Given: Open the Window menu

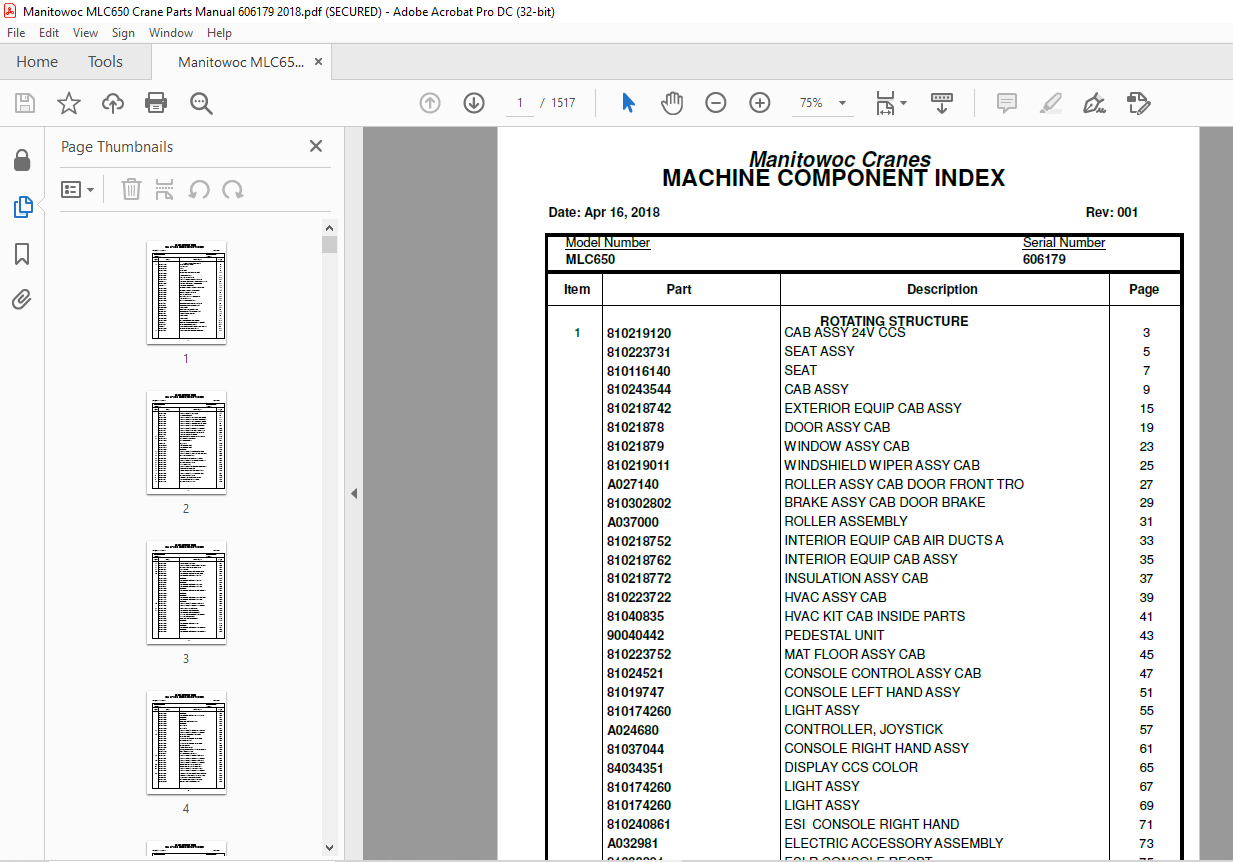Looking at the screenshot, I should 171,33.
